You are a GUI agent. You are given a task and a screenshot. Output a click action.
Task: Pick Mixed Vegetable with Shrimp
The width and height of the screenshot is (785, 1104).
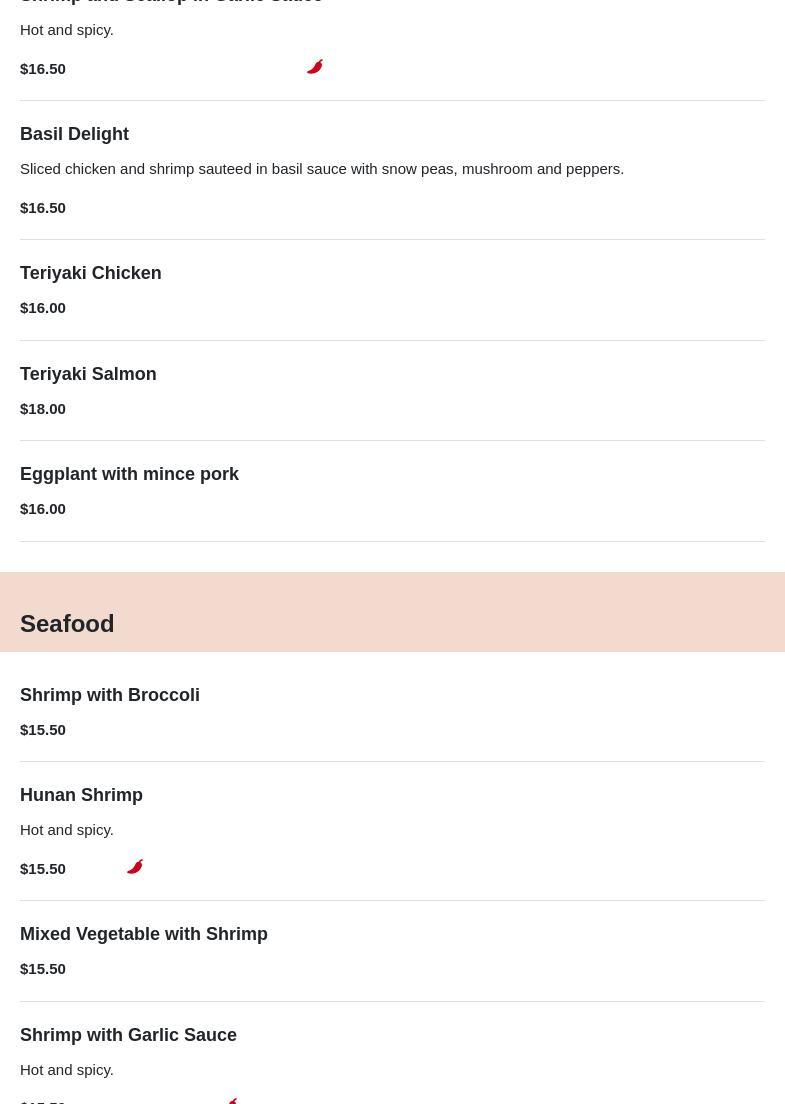coord(144,934)
